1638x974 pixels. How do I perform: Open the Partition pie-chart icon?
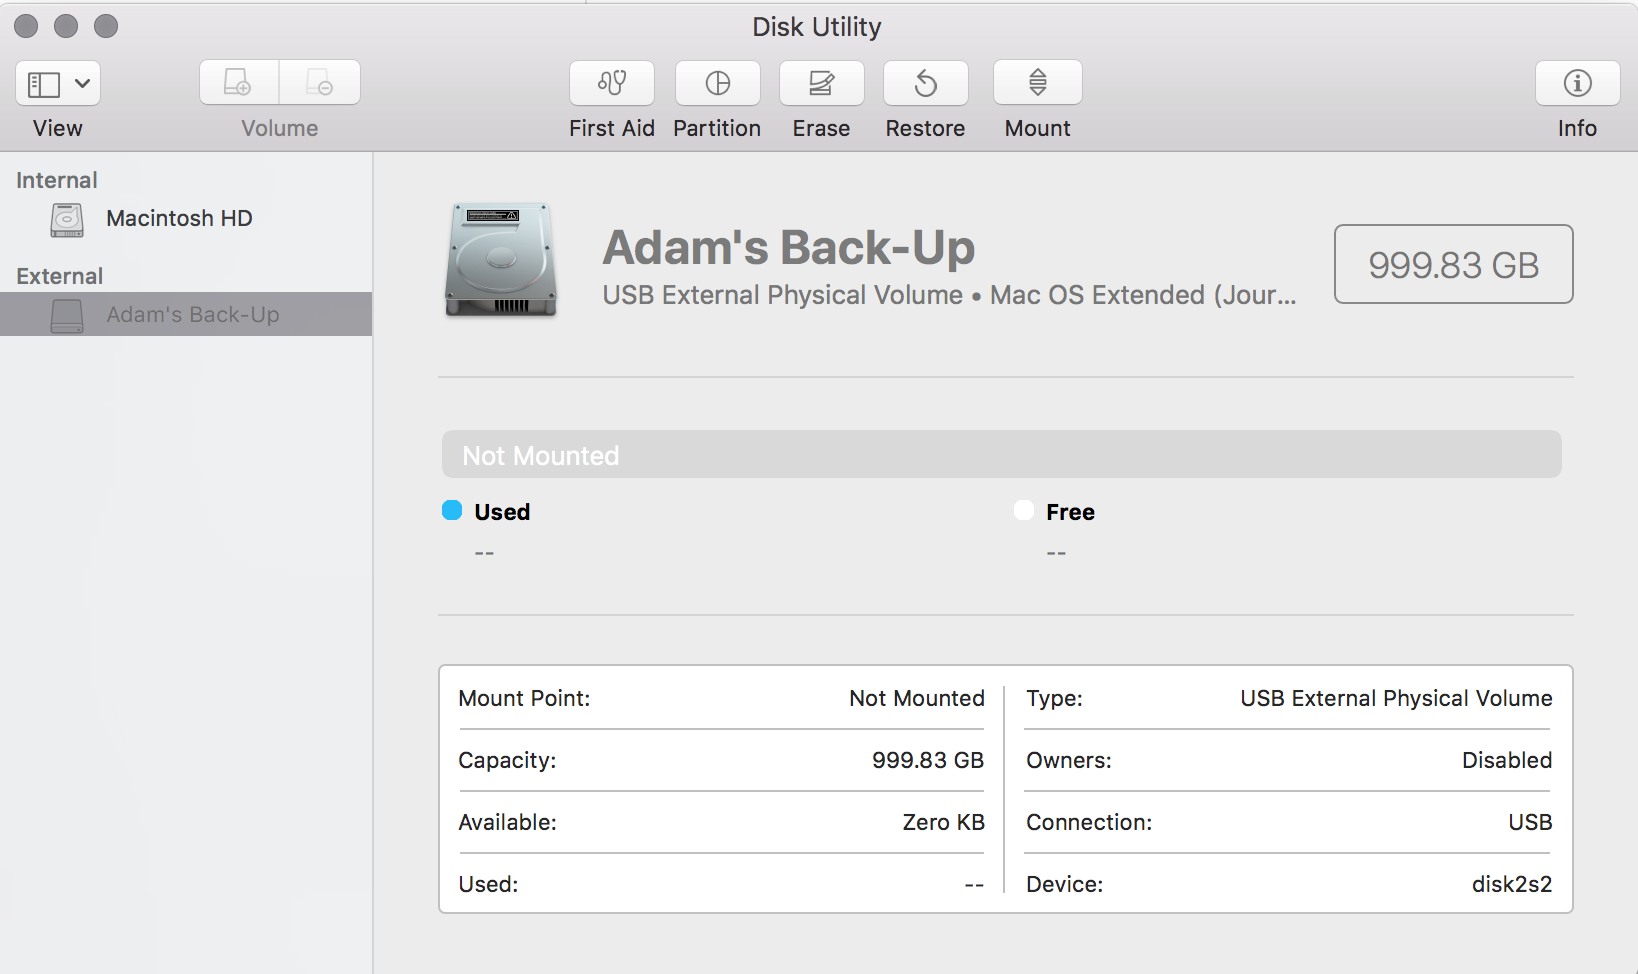(718, 83)
